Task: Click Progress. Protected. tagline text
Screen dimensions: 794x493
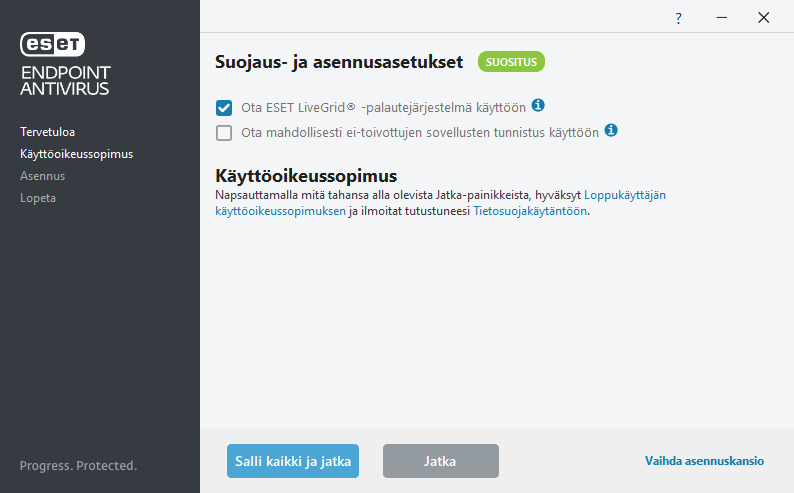Action: coord(78,466)
